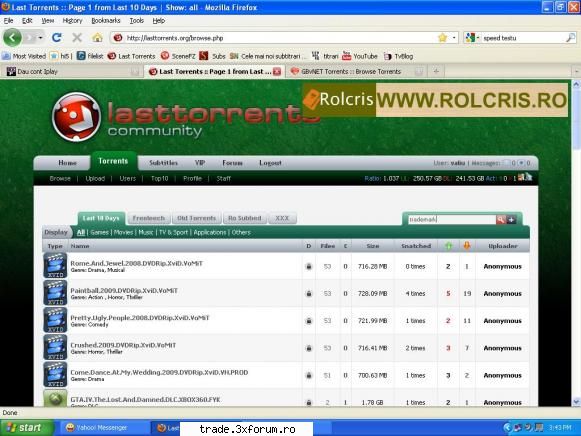Viewport: 581px width, 436px height.
Task: Open advanced search with the plus icon
Action: [511, 219]
